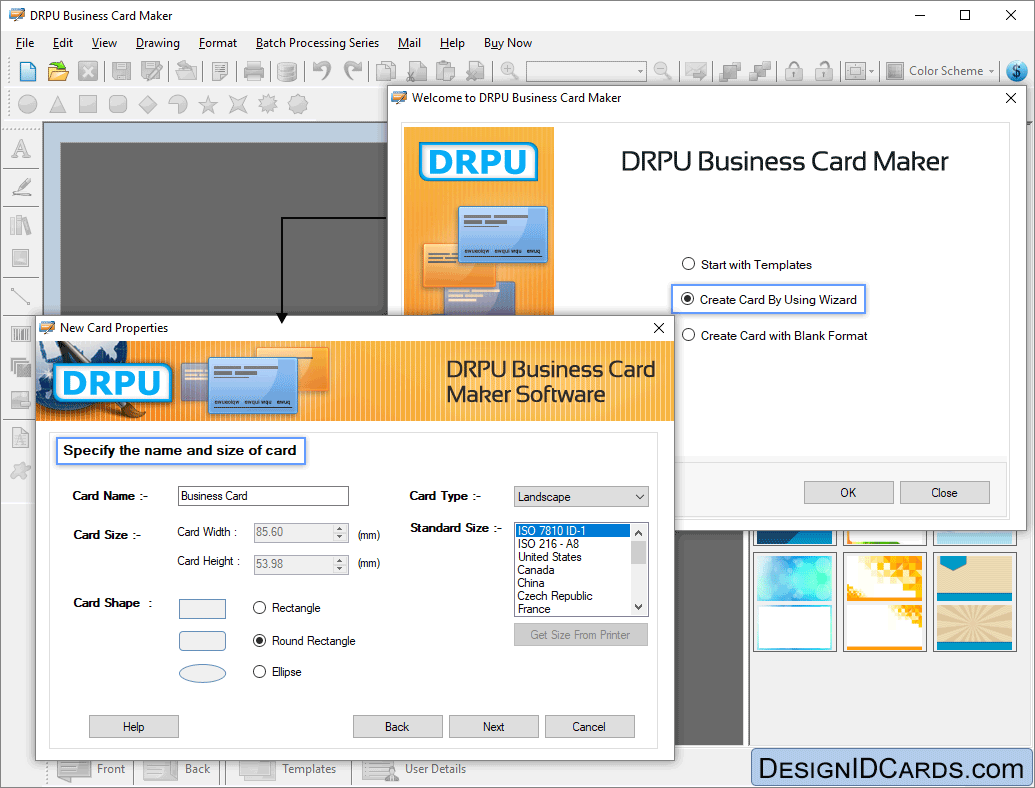Select the signature pen tool in sidebar
This screenshot has height=788, width=1035.
pos(21,187)
